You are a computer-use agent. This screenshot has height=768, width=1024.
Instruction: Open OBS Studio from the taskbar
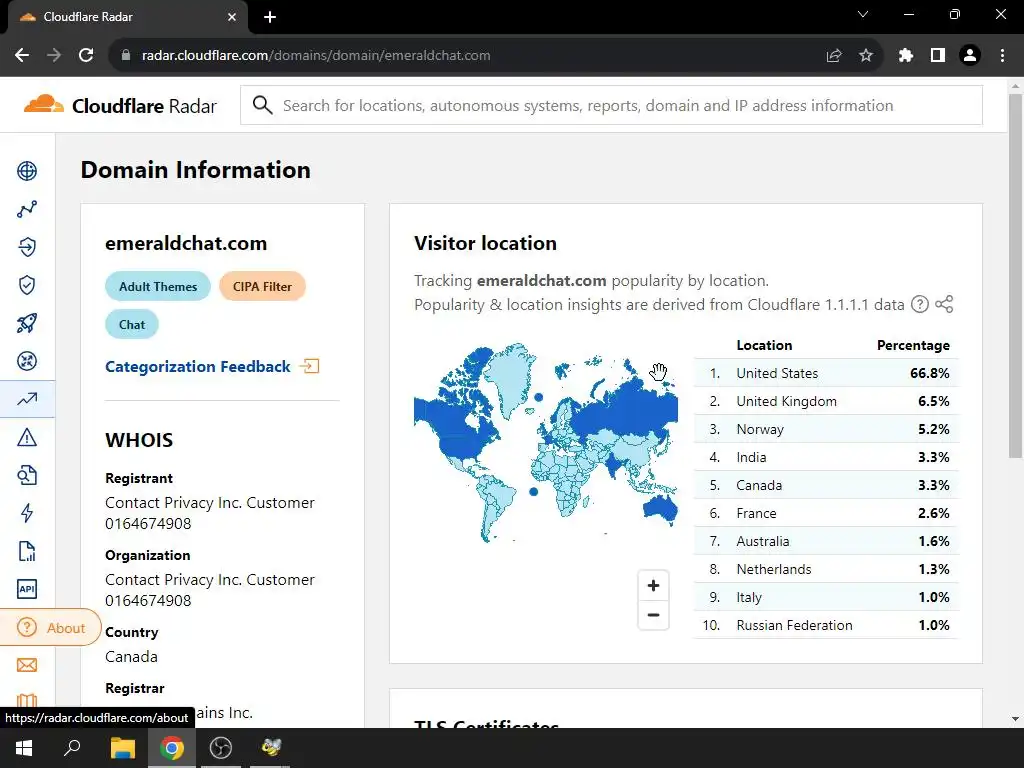coord(221,748)
